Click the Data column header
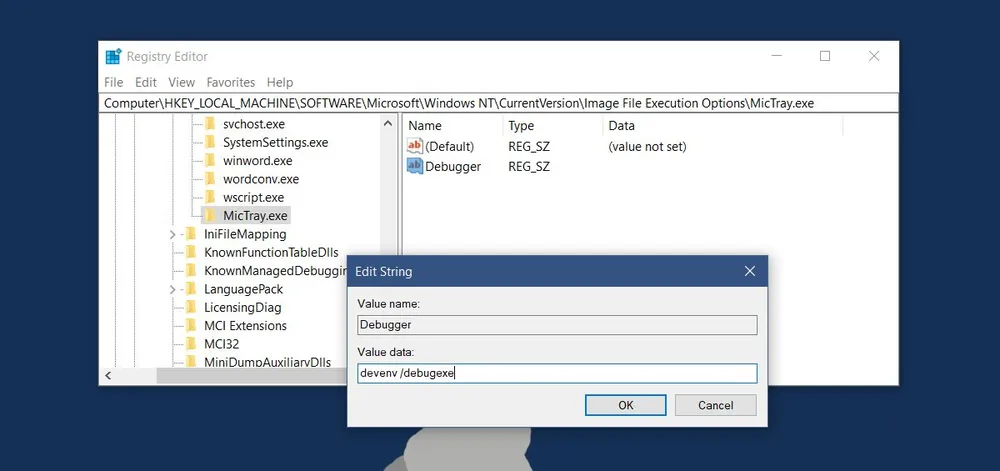Screen dimensions: 1000x471 coord(622,126)
